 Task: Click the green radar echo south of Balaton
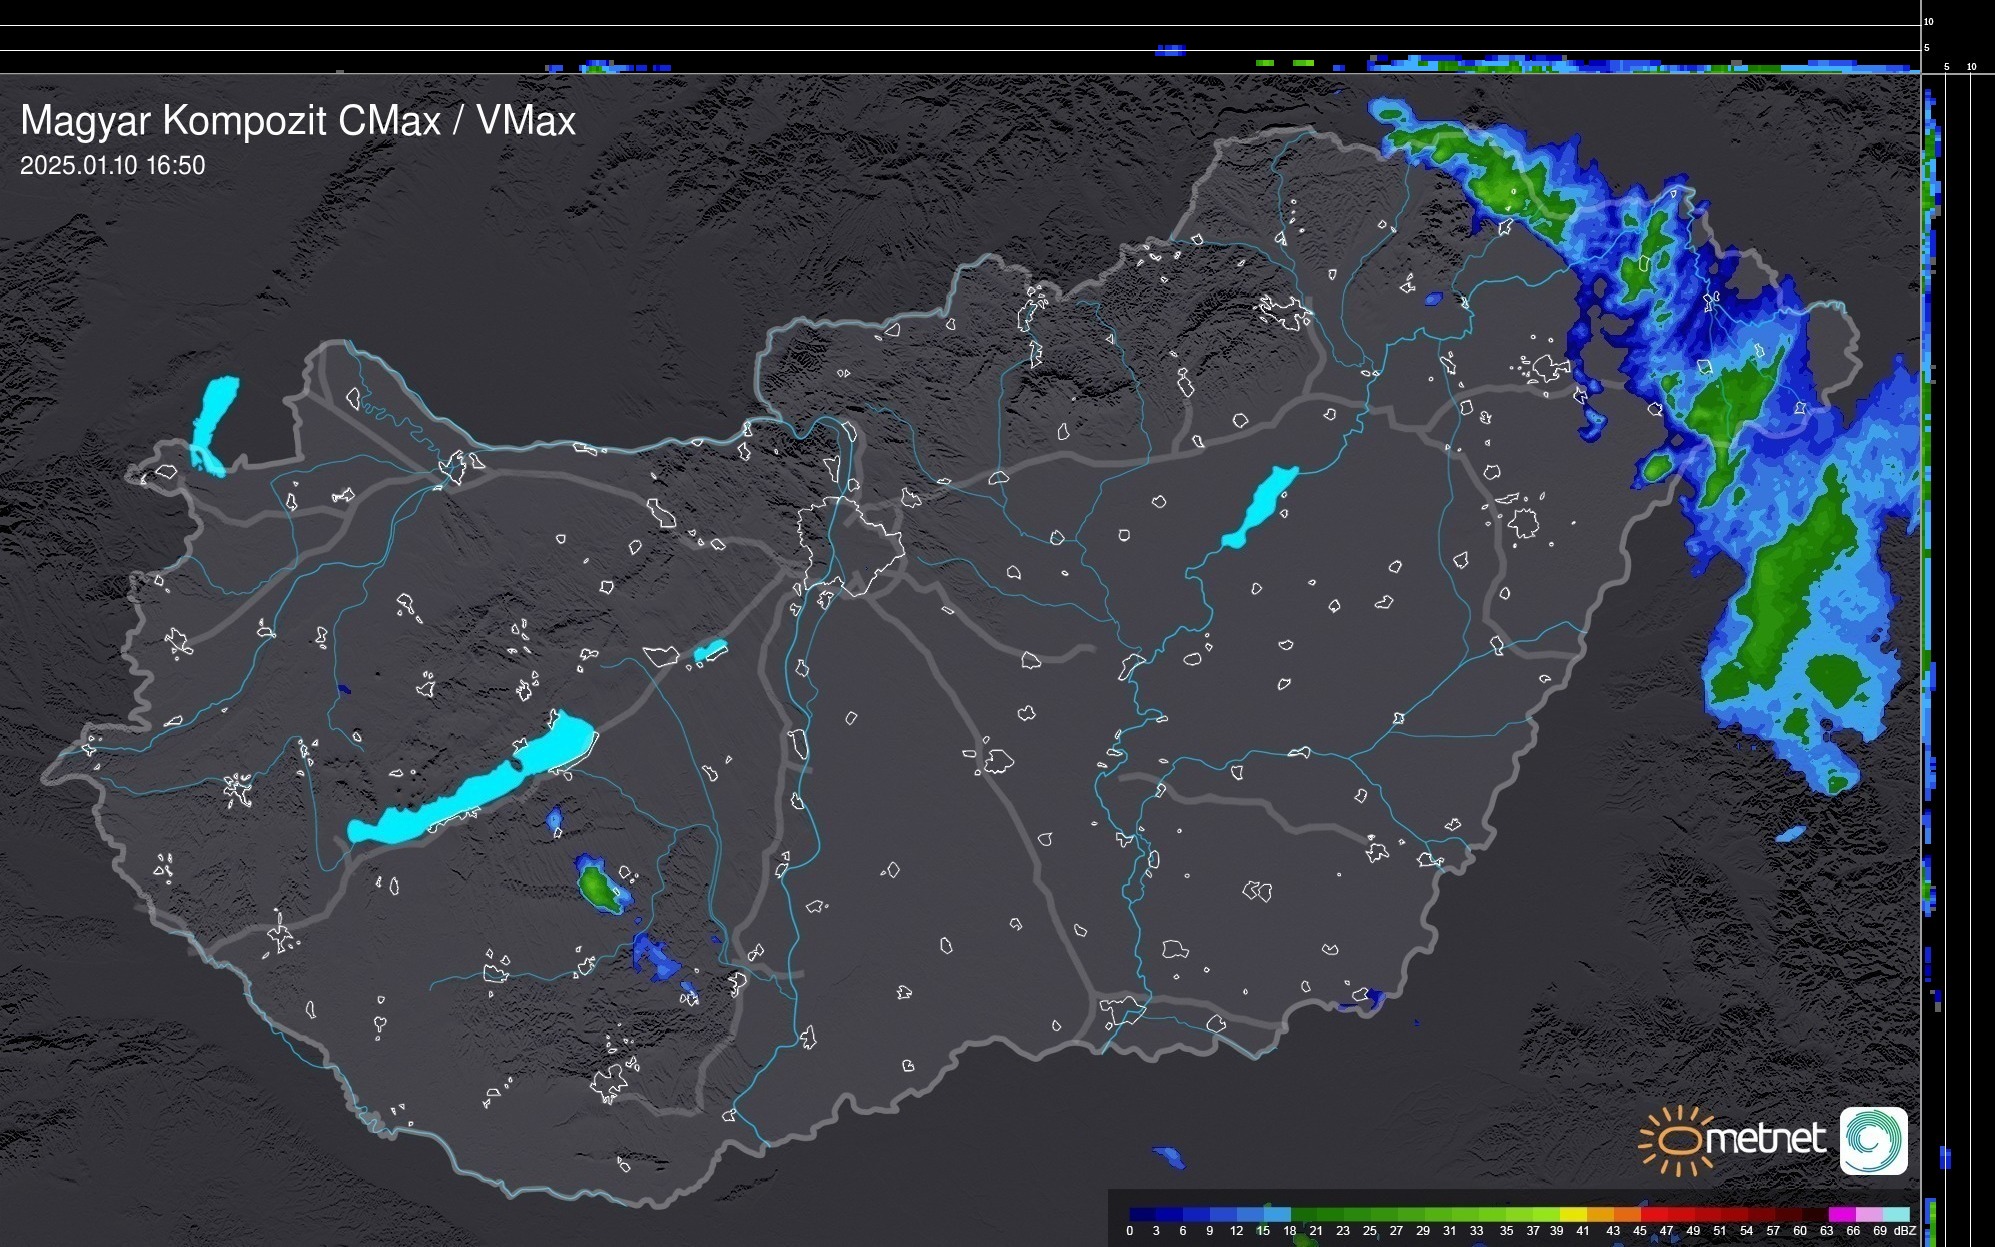(597, 886)
